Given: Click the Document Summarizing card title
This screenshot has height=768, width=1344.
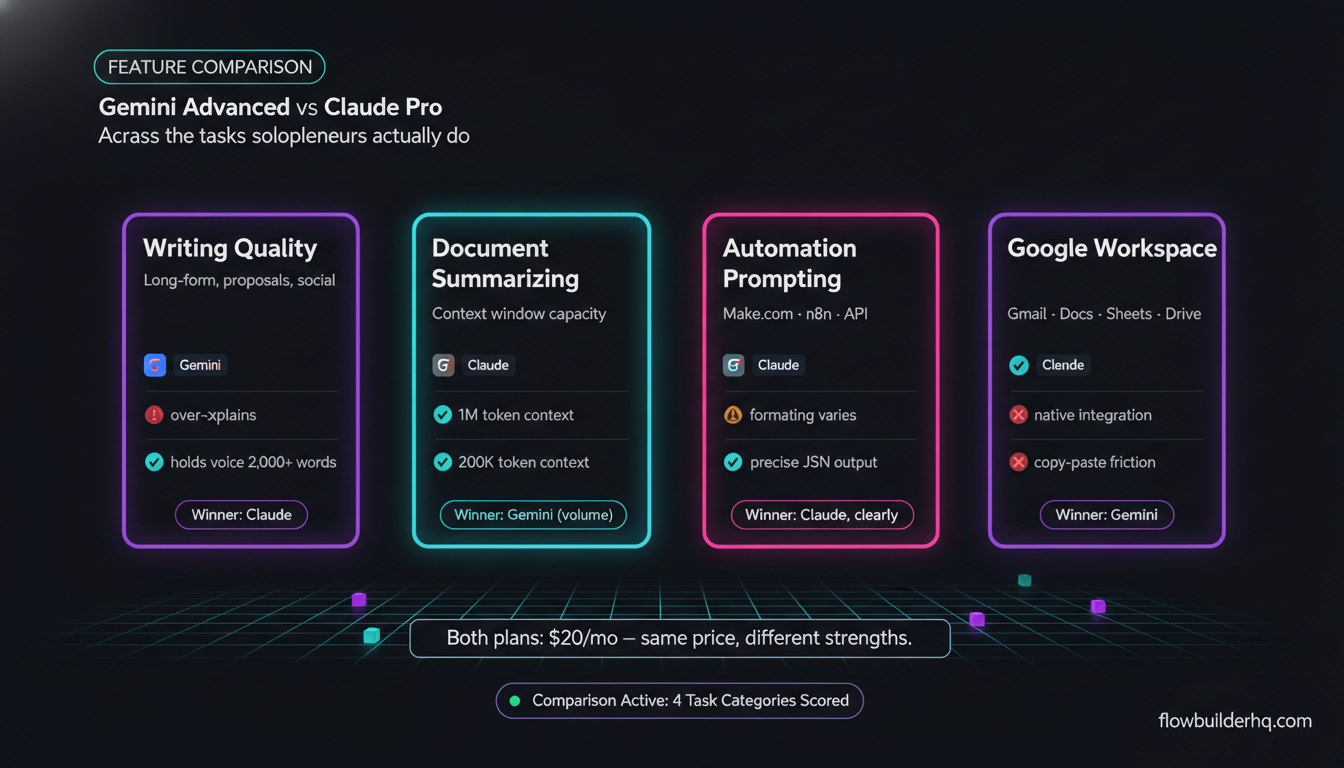Looking at the screenshot, I should tap(505, 263).
